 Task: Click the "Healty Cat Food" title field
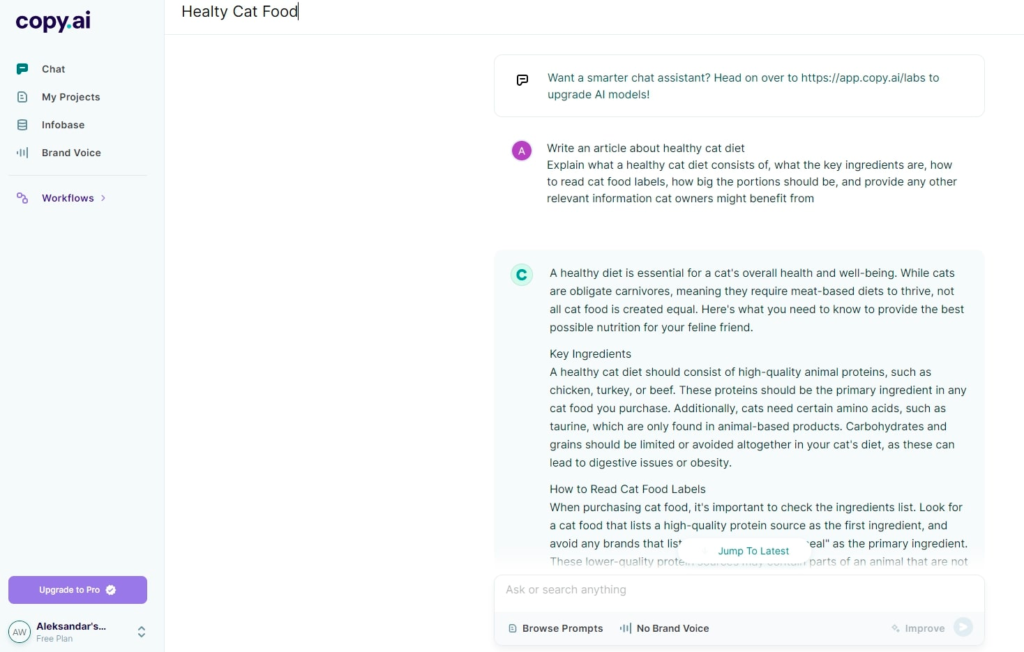(240, 12)
